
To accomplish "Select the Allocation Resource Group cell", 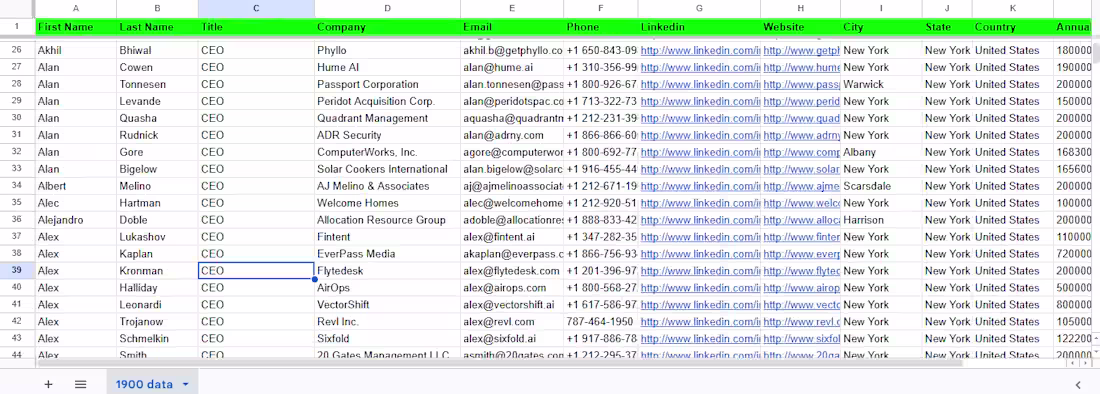I will click(x=387, y=220).
